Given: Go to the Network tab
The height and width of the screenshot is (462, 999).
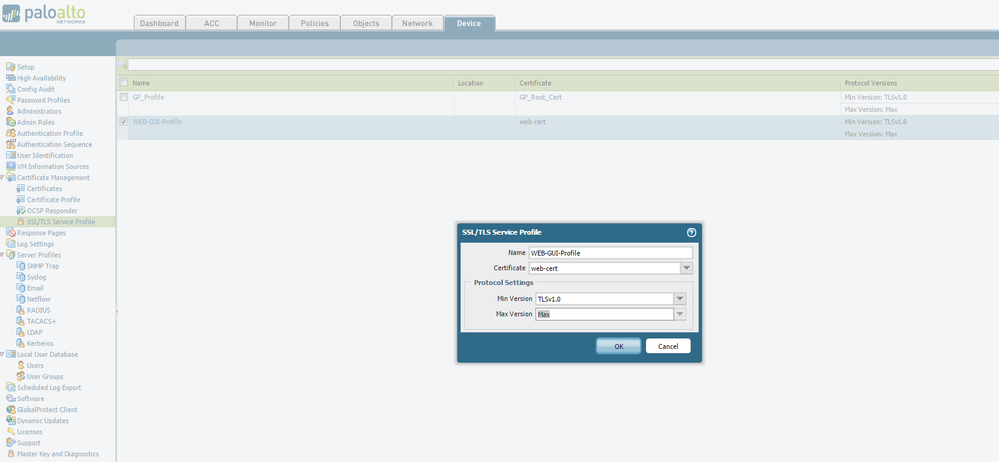Looking at the screenshot, I should tap(417, 23).
